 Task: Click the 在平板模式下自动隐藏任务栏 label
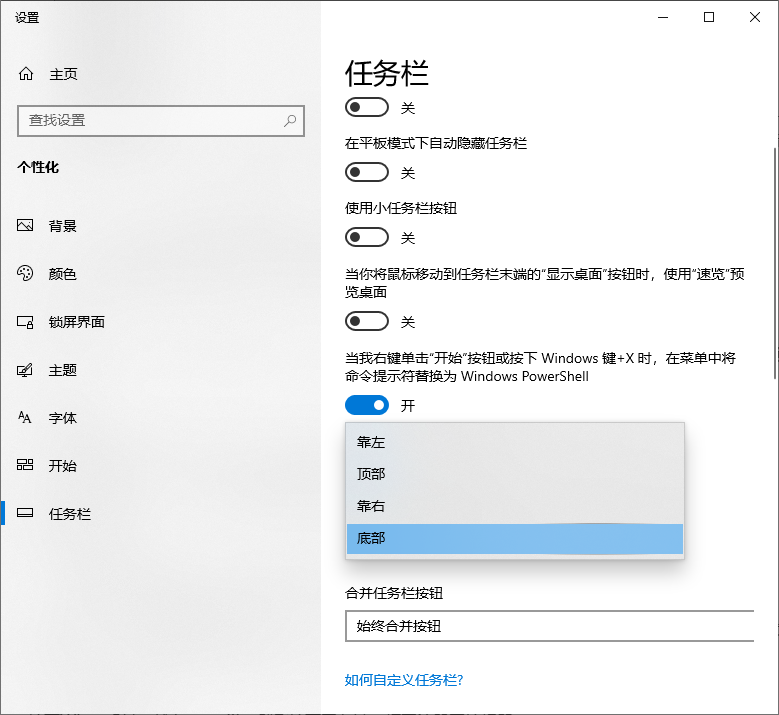(436, 143)
